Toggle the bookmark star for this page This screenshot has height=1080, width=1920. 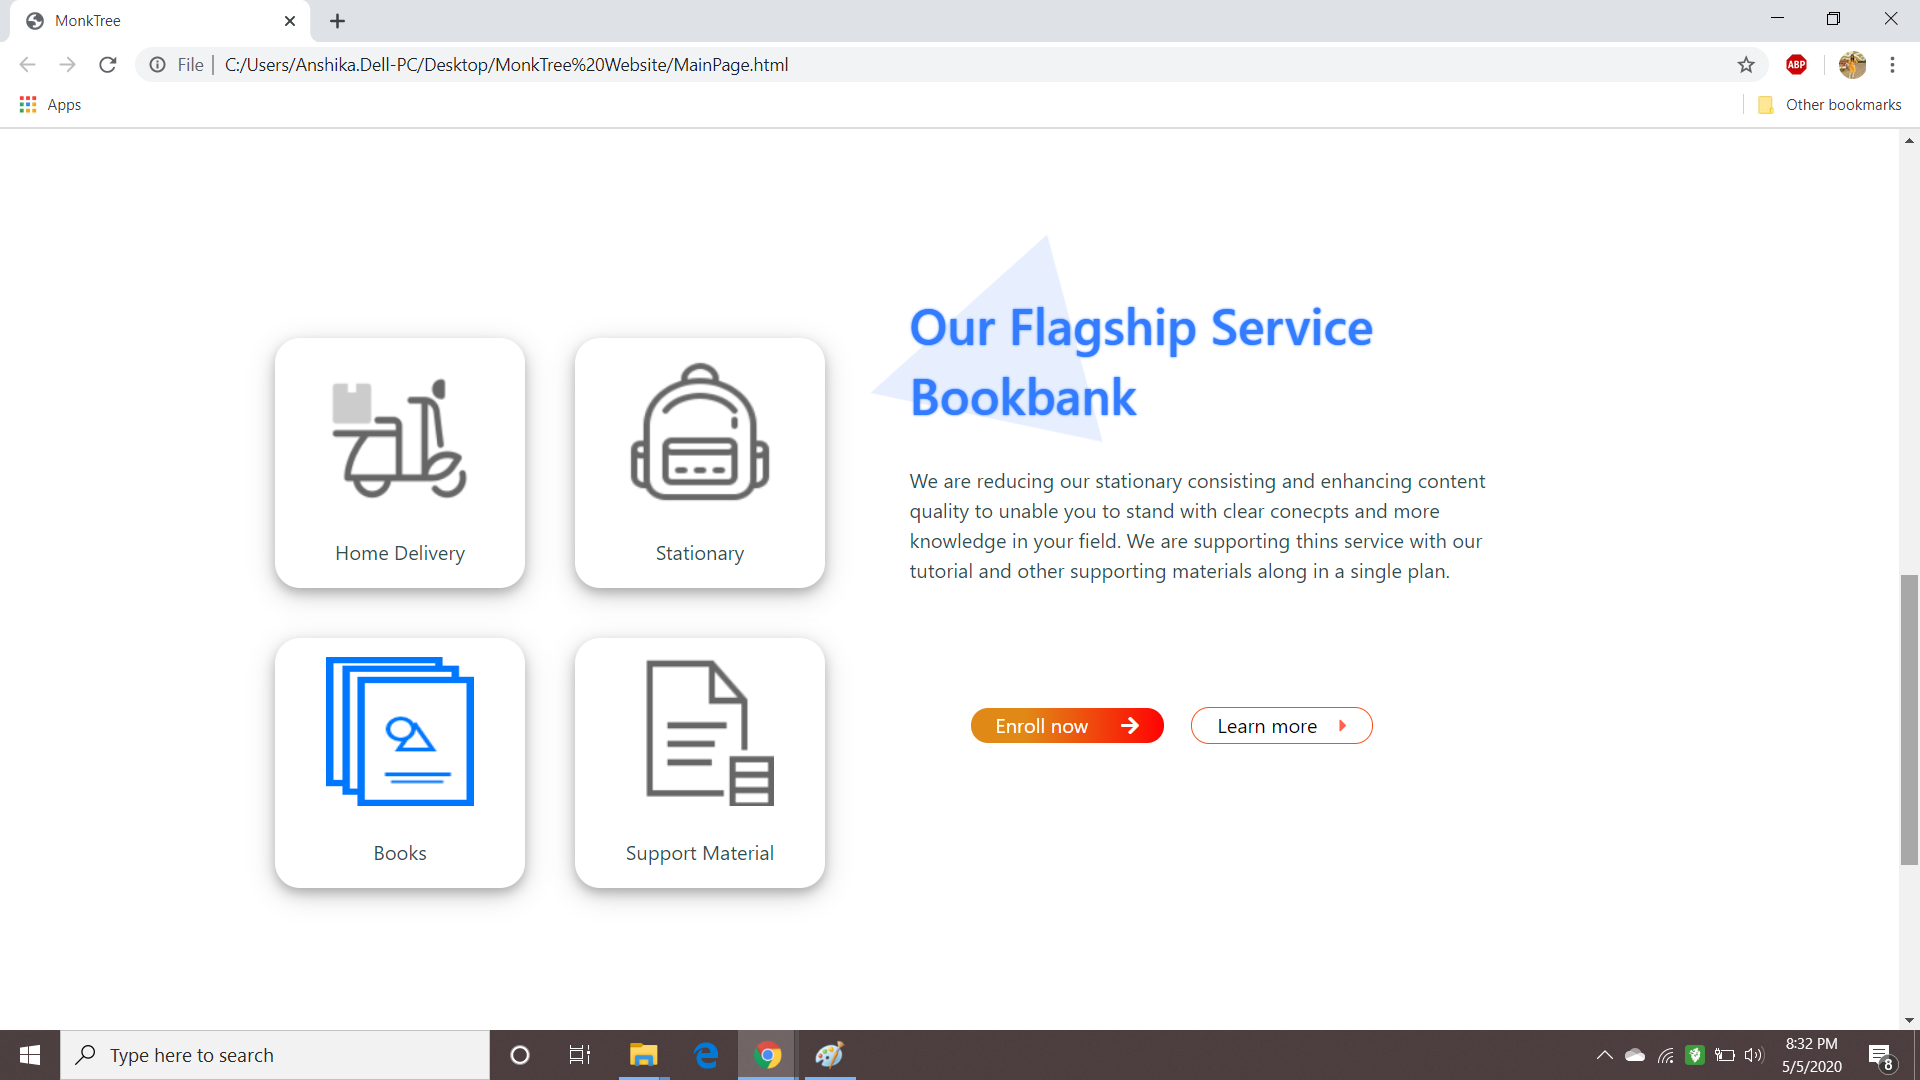click(1746, 64)
